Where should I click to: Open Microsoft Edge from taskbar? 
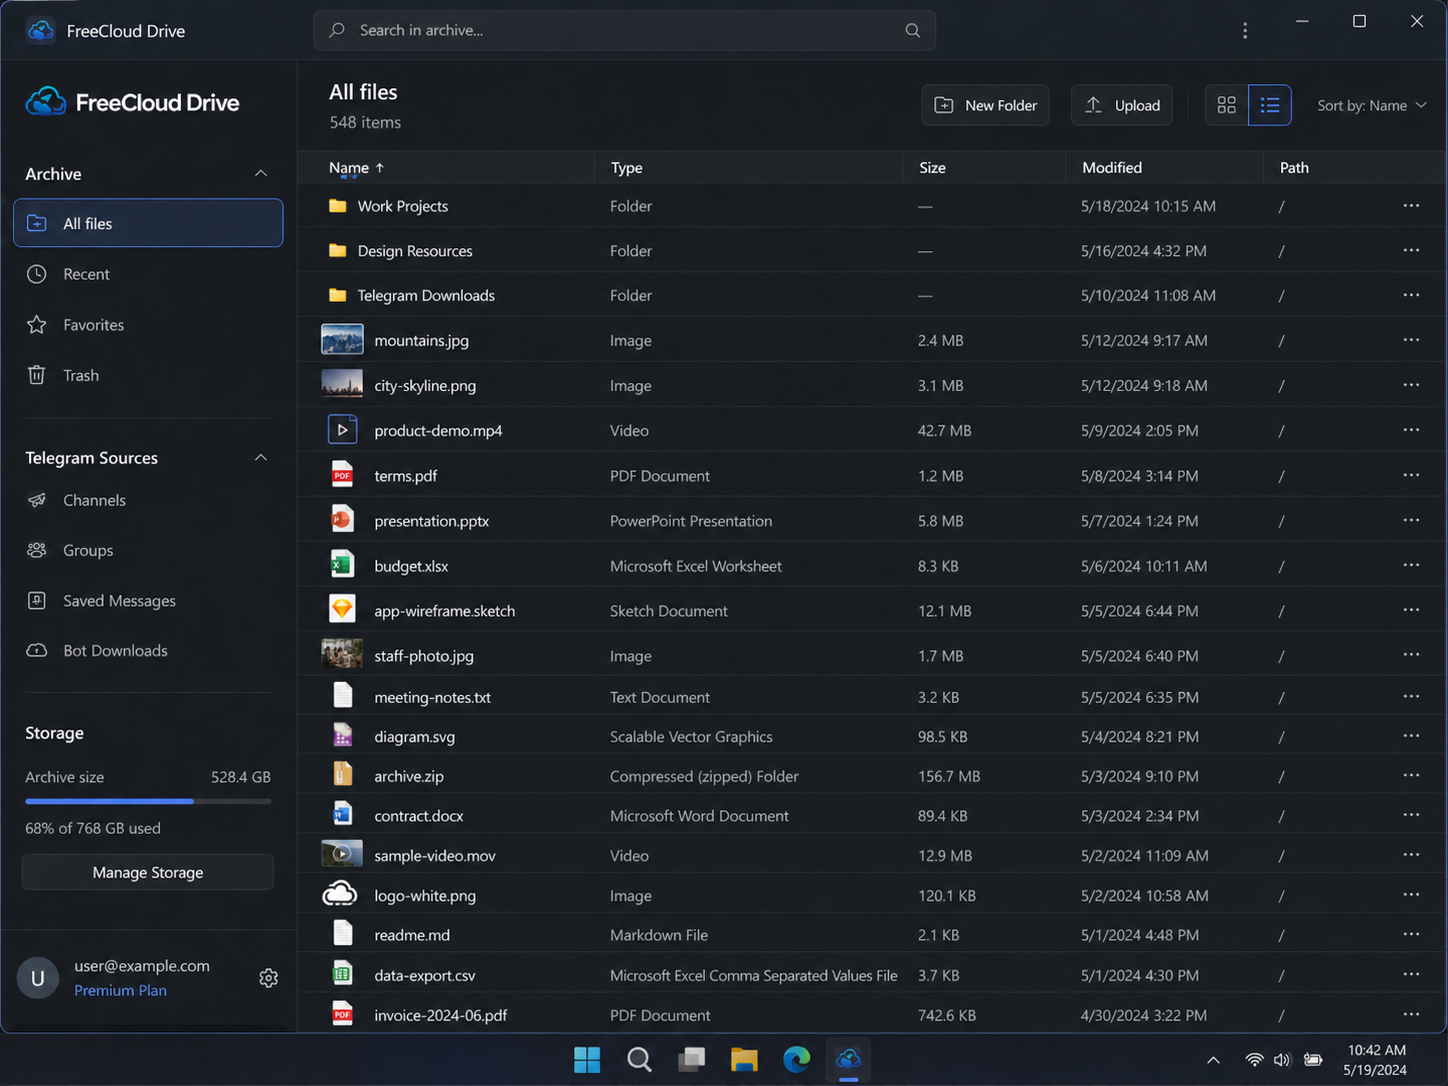[x=796, y=1059]
